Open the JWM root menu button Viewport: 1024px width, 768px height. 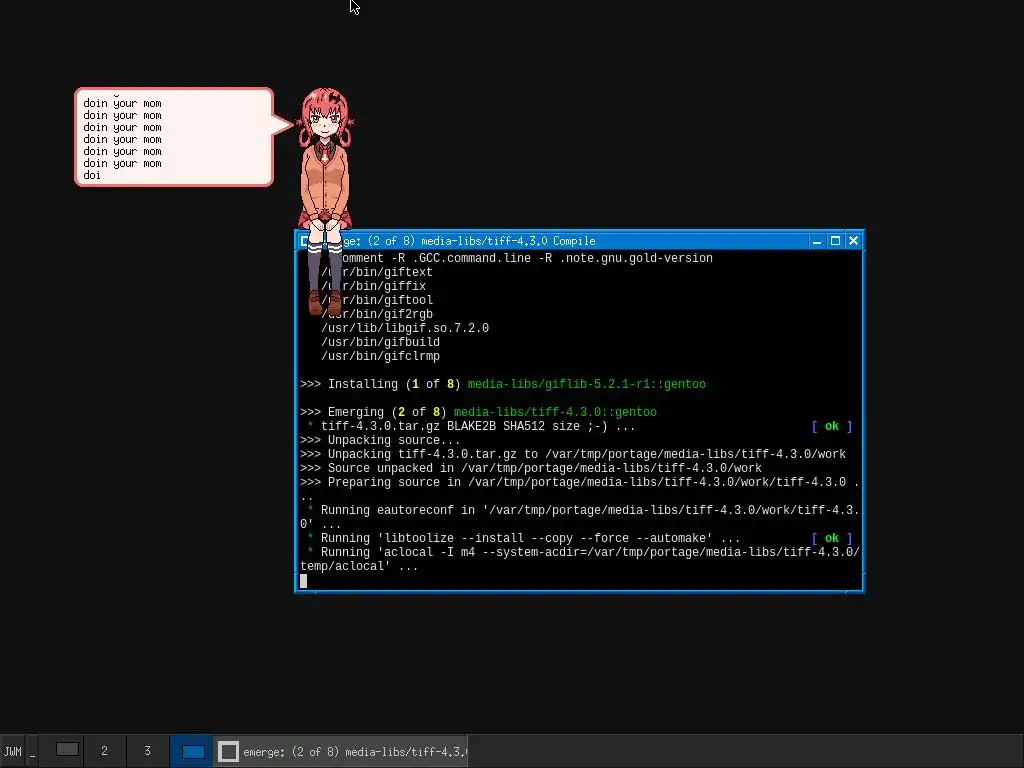[12, 752]
